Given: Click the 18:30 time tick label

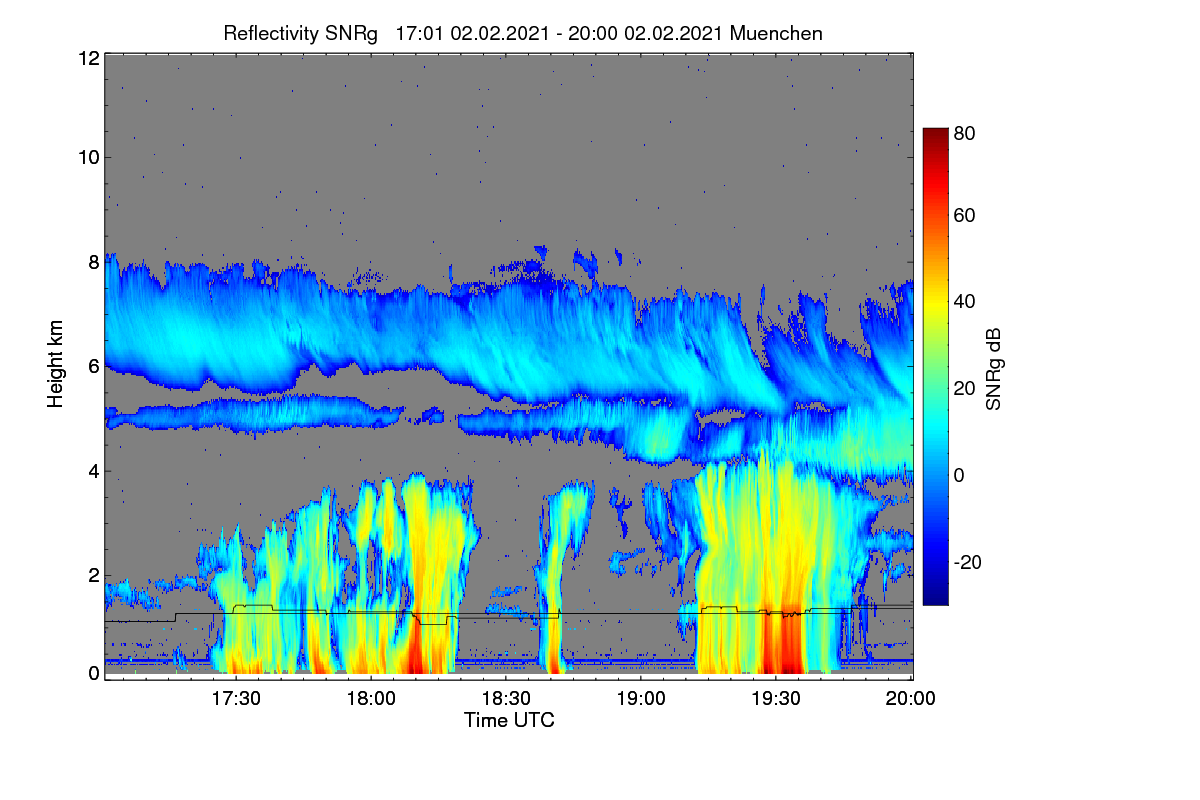Looking at the screenshot, I should (506, 699).
